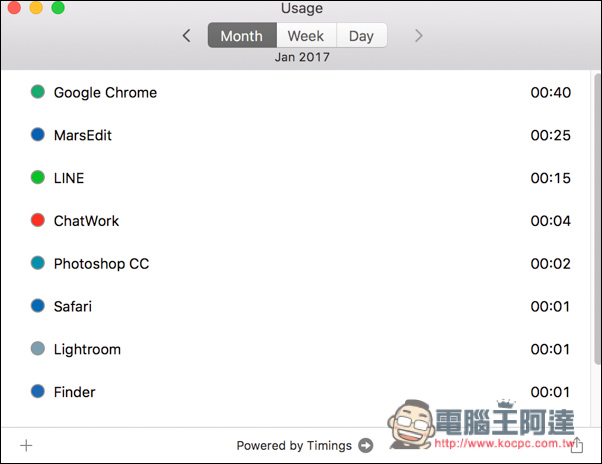Click the green LINE color dot
The height and width of the screenshot is (464, 602).
coord(38,178)
